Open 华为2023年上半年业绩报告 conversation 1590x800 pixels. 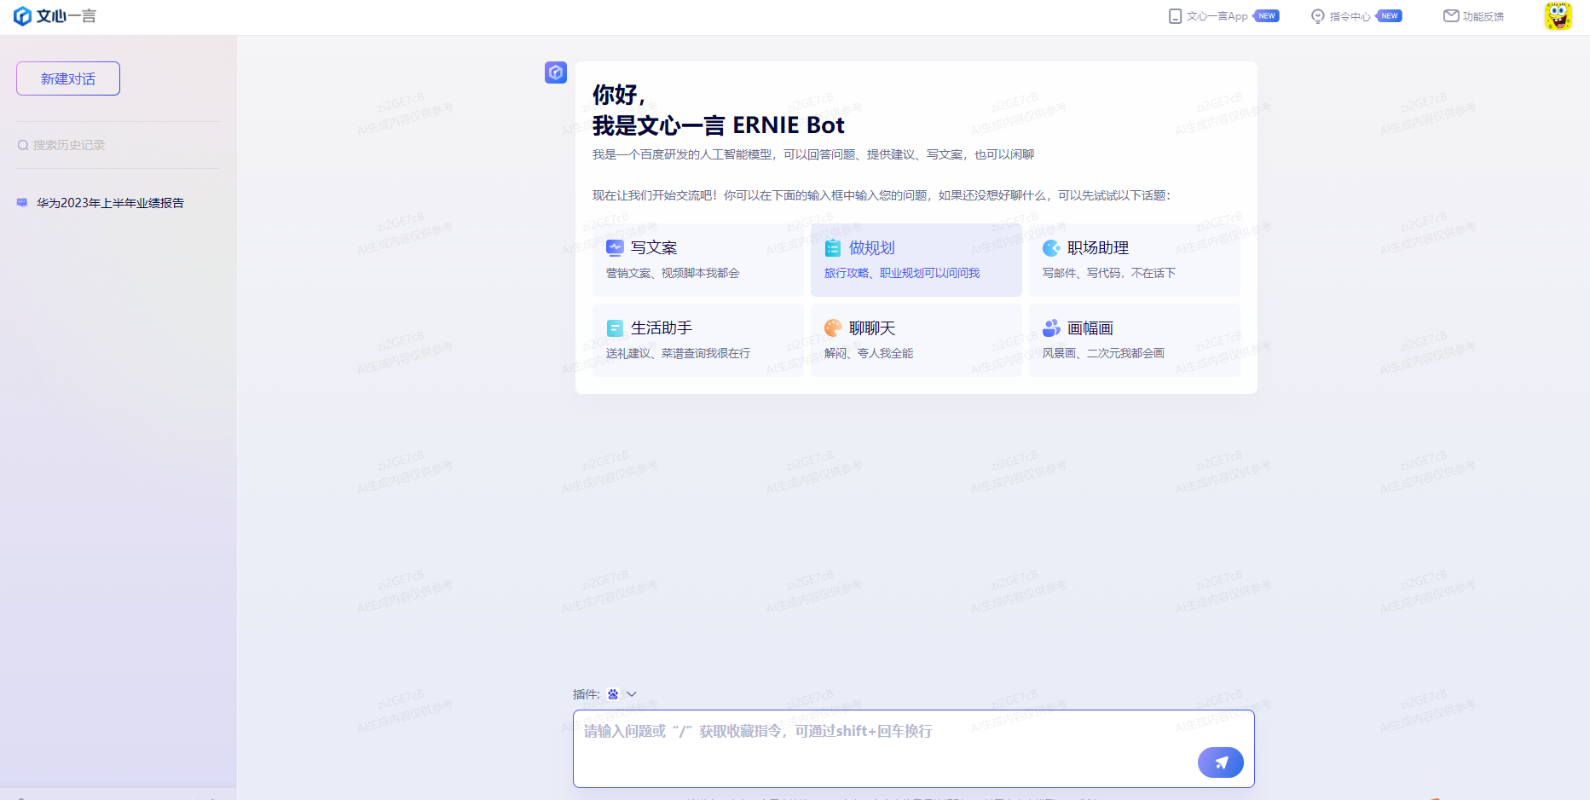(110, 203)
